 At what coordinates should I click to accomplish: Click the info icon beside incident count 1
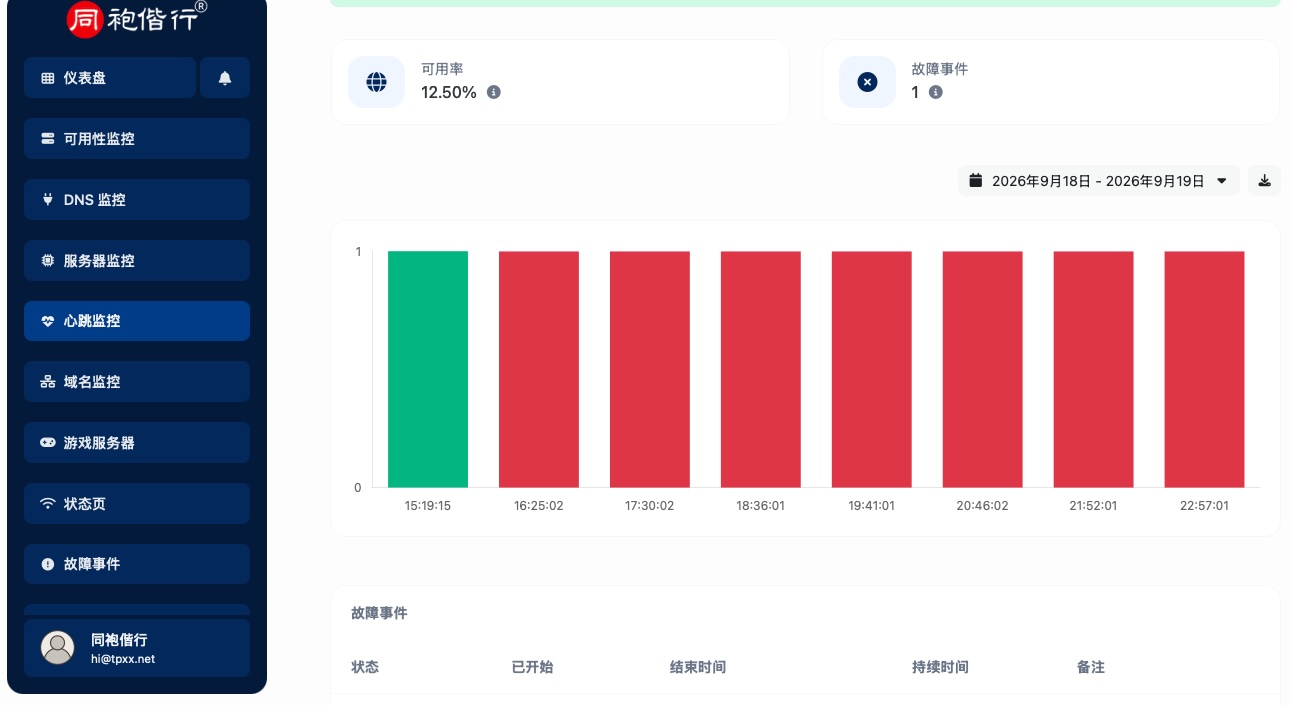[x=936, y=92]
